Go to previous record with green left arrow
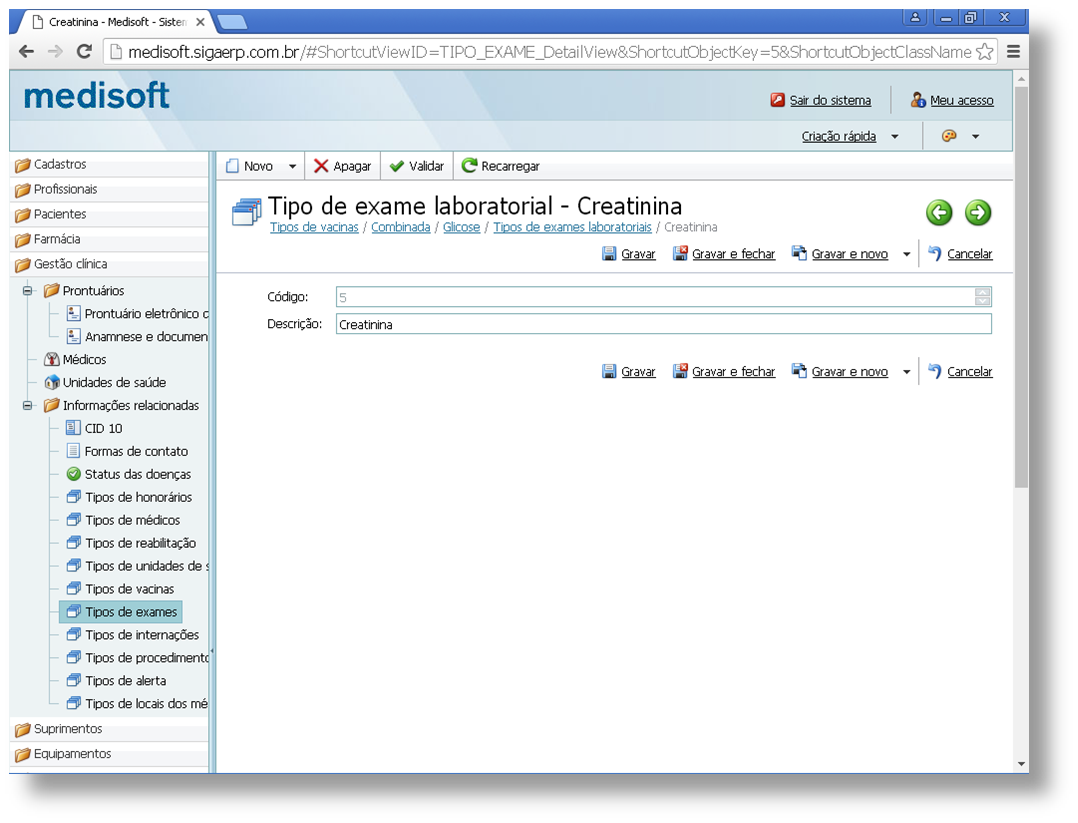 click(939, 212)
